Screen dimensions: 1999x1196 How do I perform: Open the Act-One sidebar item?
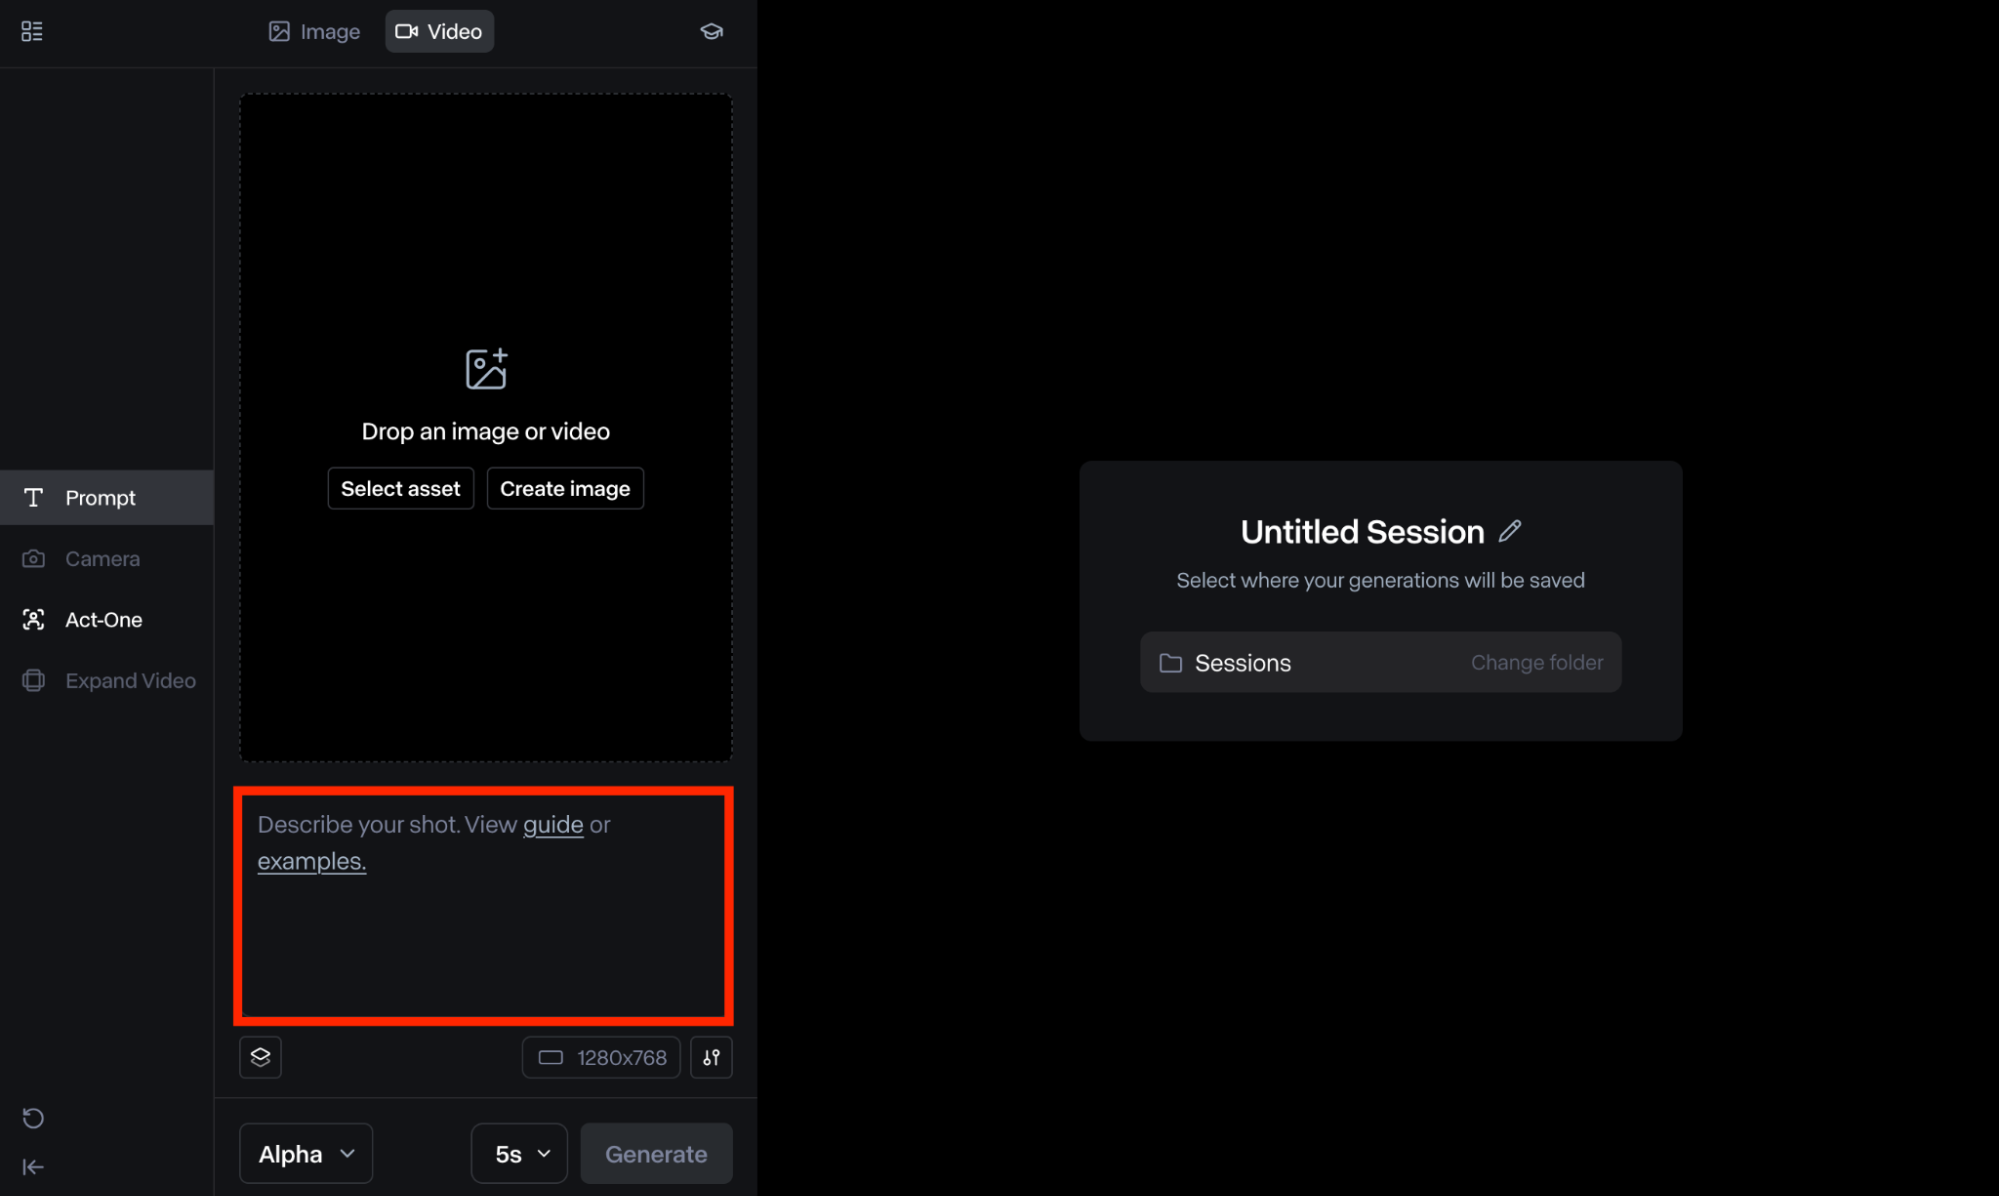click(x=107, y=619)
